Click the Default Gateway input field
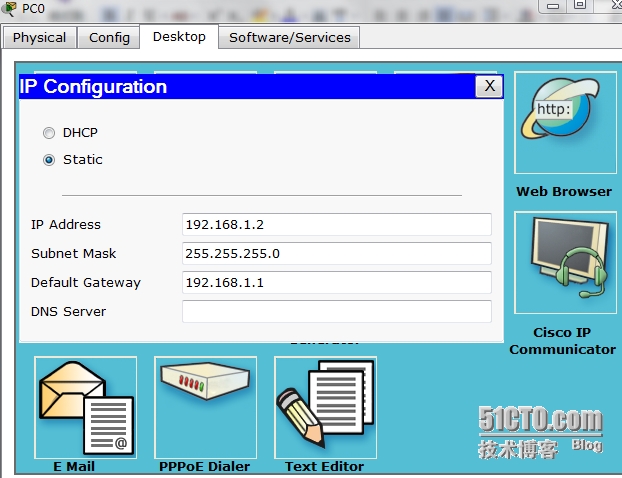This screenshot has width=622, height=478. pos(337,282)
